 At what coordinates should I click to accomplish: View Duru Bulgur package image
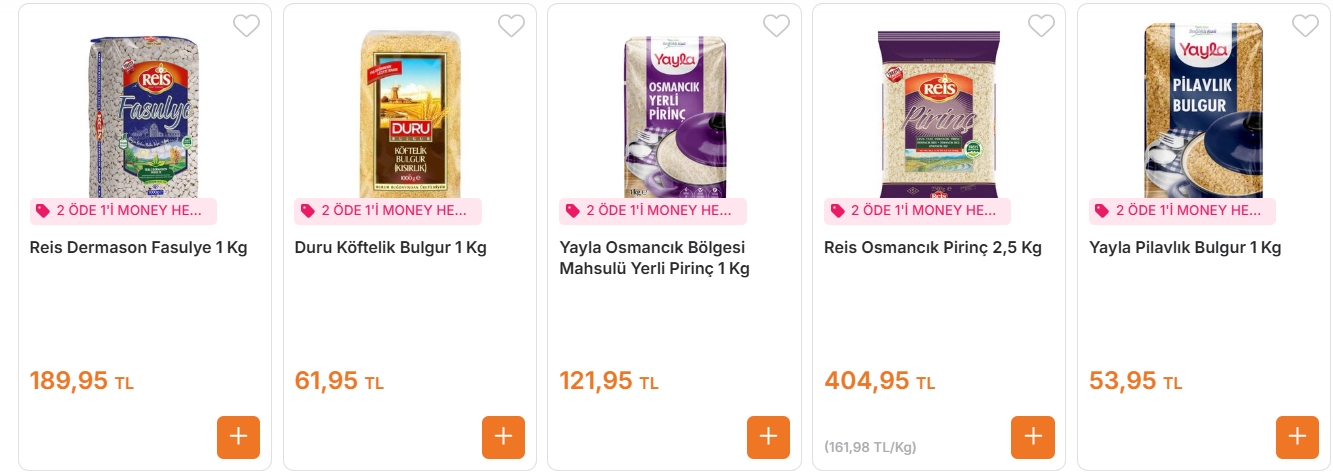click(409, 113)
